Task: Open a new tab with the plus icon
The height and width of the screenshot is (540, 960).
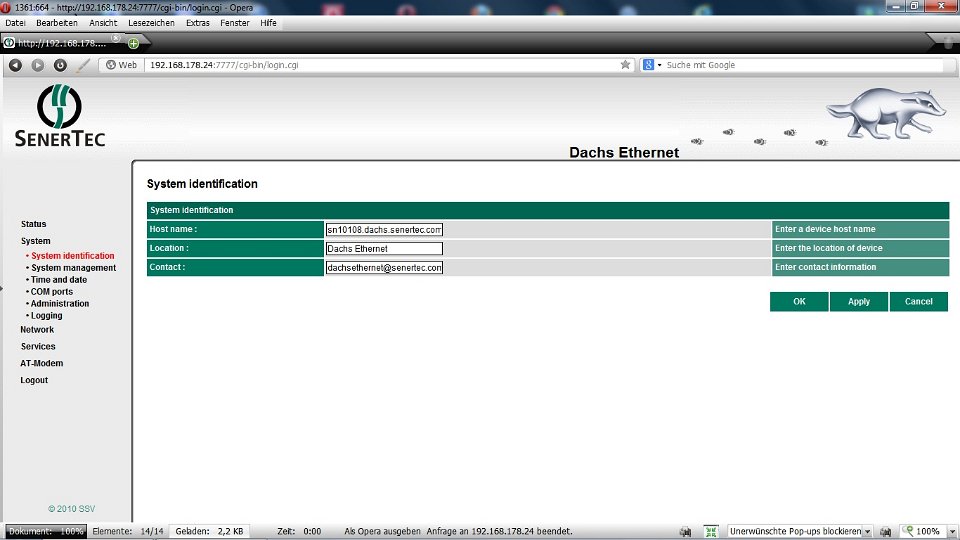Action: [133, 43]
